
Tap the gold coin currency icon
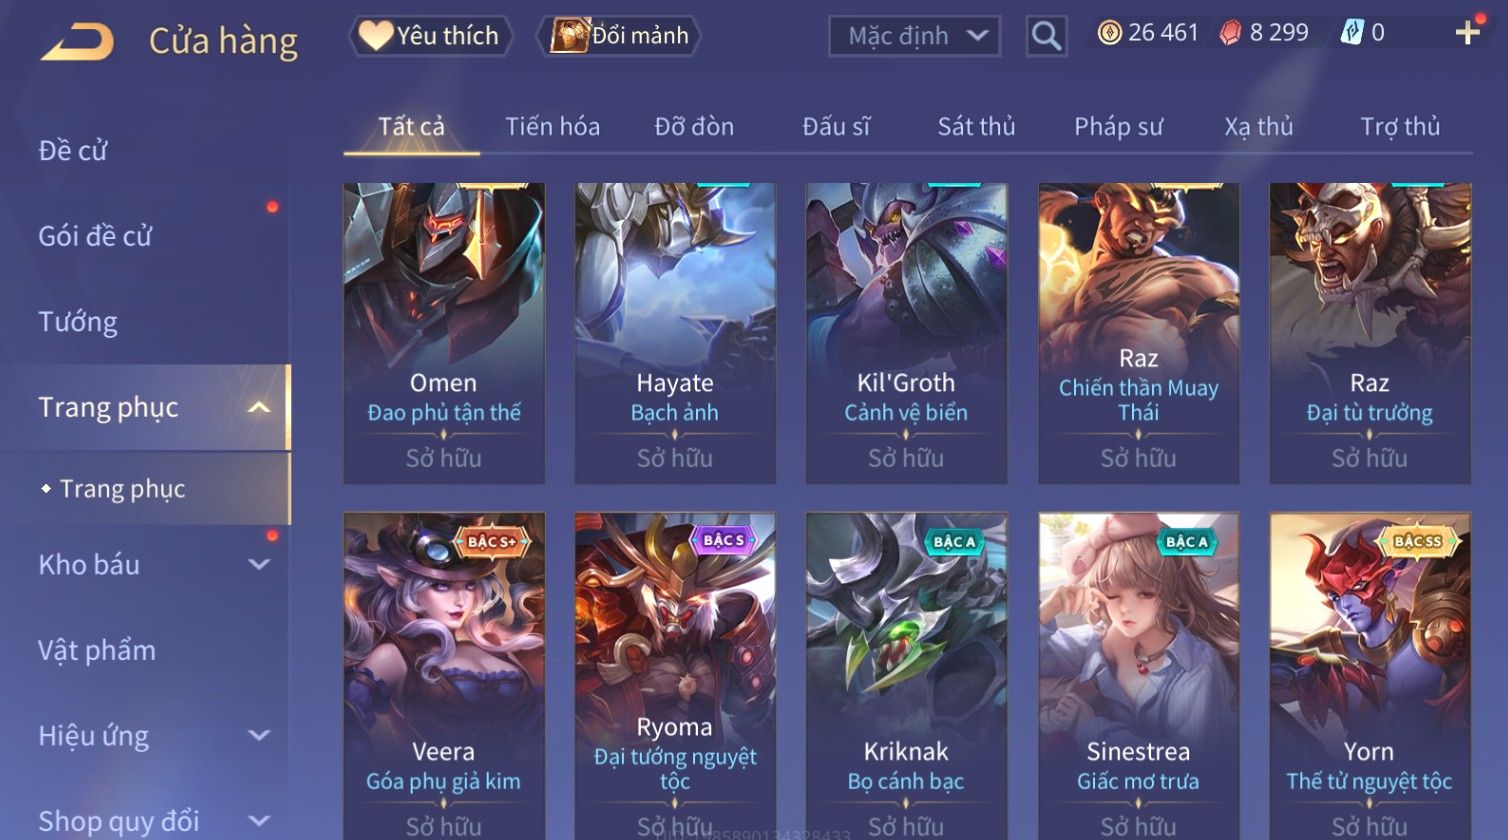tap(1109, 33)
